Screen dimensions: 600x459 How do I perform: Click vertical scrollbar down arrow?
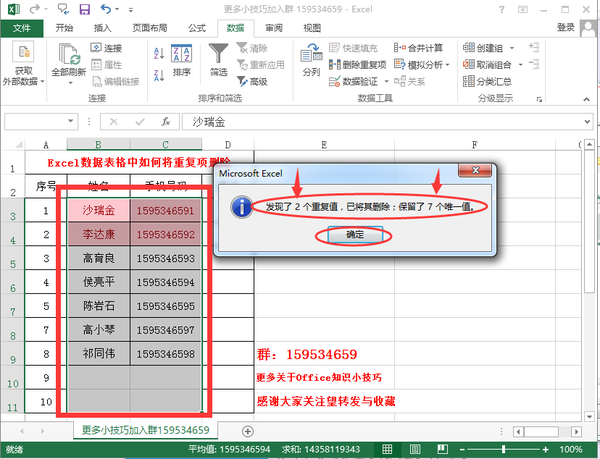coord(589,416)
